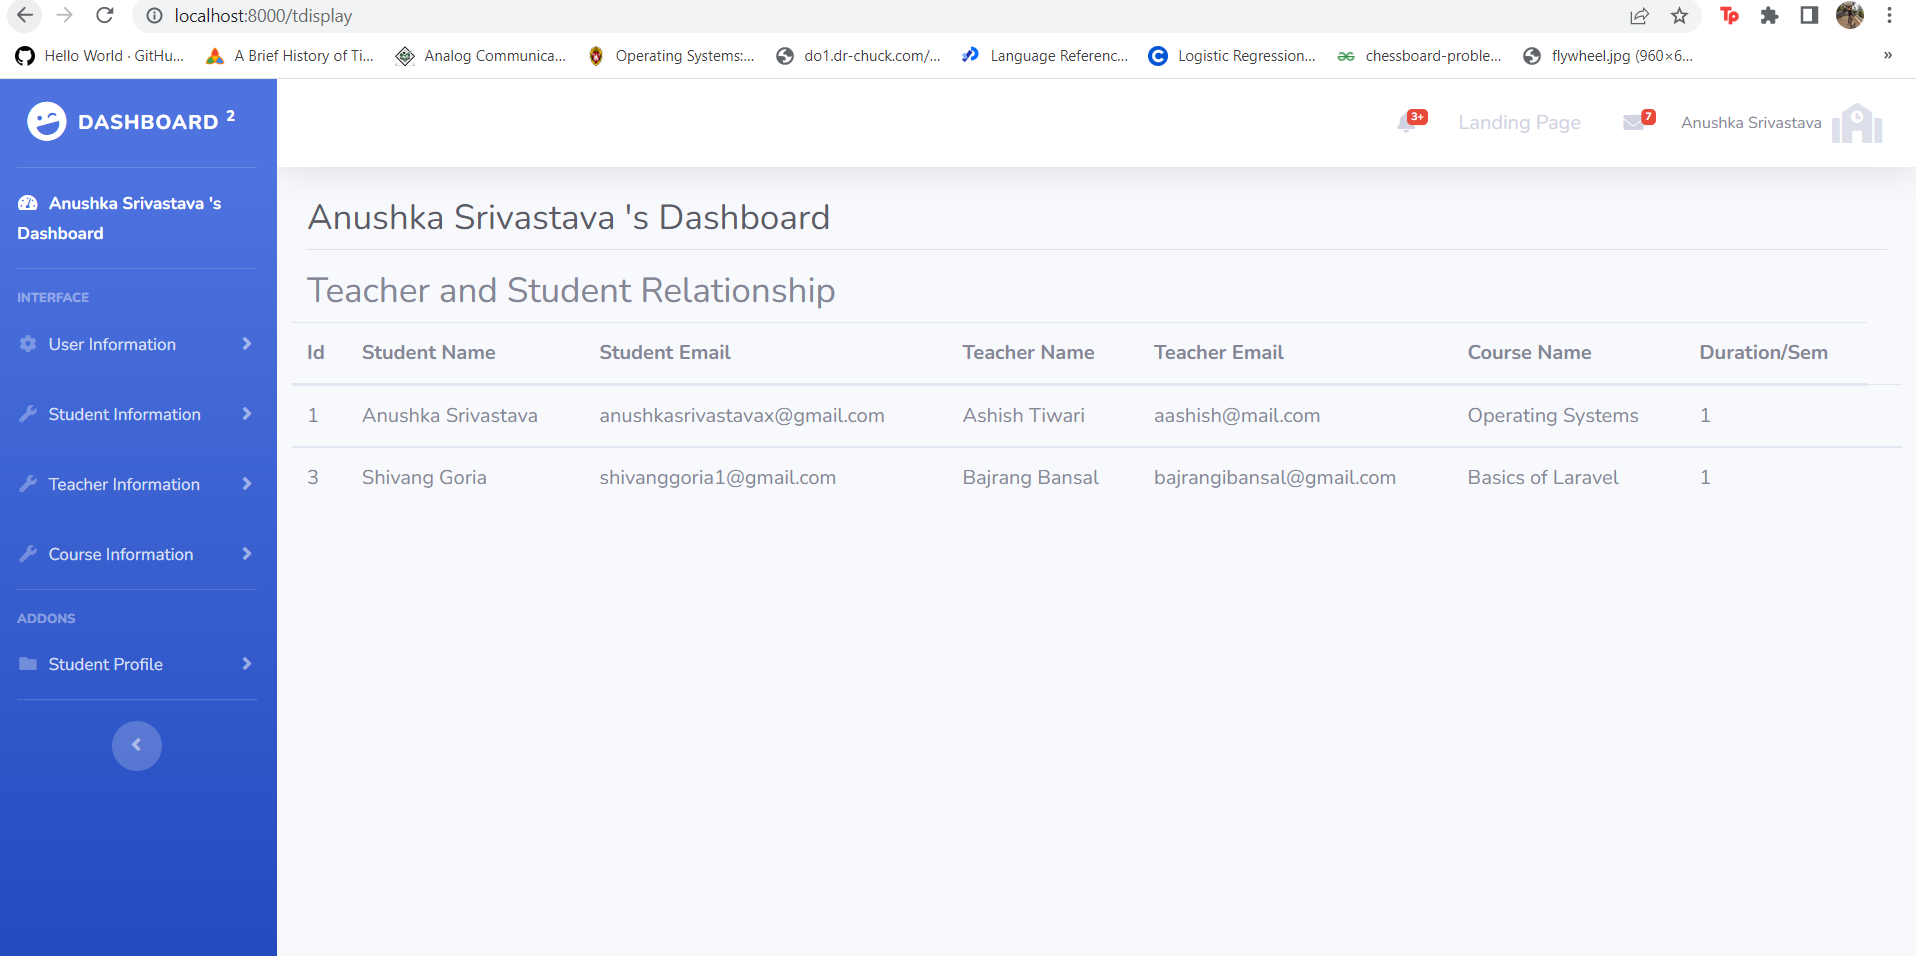The width and height of the screenshot is (1916, 956).
Task: Click the Anushka Srivastava username in header
Action: [x=1751, y=122]
